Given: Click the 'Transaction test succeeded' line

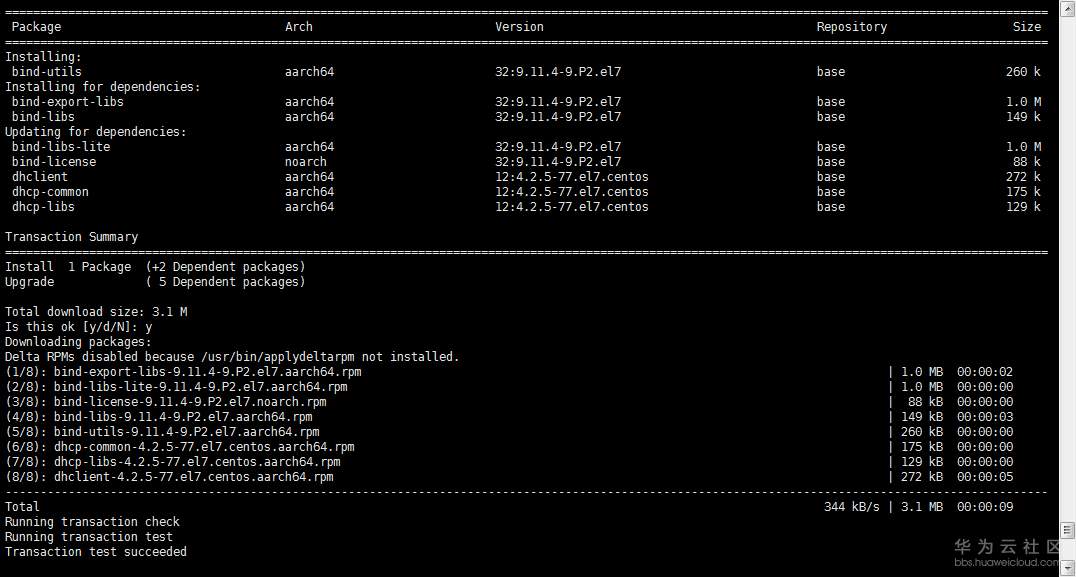Looking at the screenshot, I should (96, 552).
